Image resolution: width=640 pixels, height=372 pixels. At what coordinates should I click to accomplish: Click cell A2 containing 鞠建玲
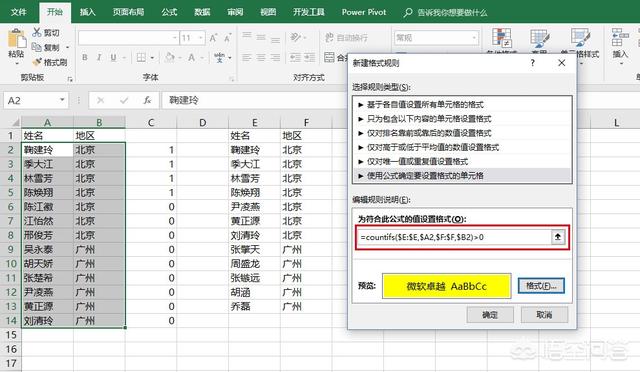coord(47,150)
